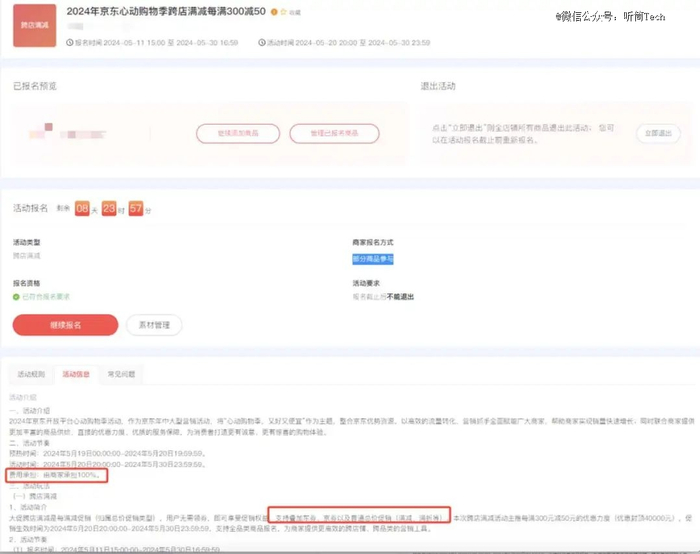Click the 报名资格 label
The width and height of the screenshot is (700, 554).
27,283
